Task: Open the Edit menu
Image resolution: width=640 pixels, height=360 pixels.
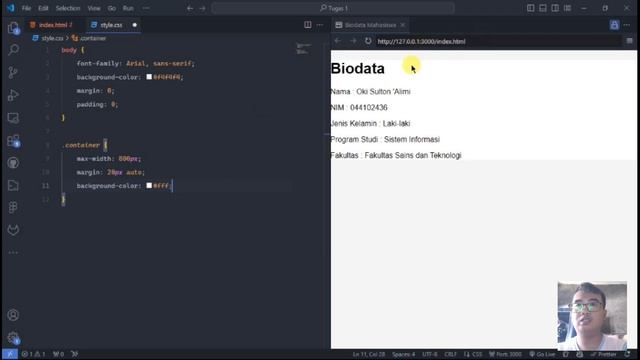Action: pyautogui.click(x=43, y=8)
